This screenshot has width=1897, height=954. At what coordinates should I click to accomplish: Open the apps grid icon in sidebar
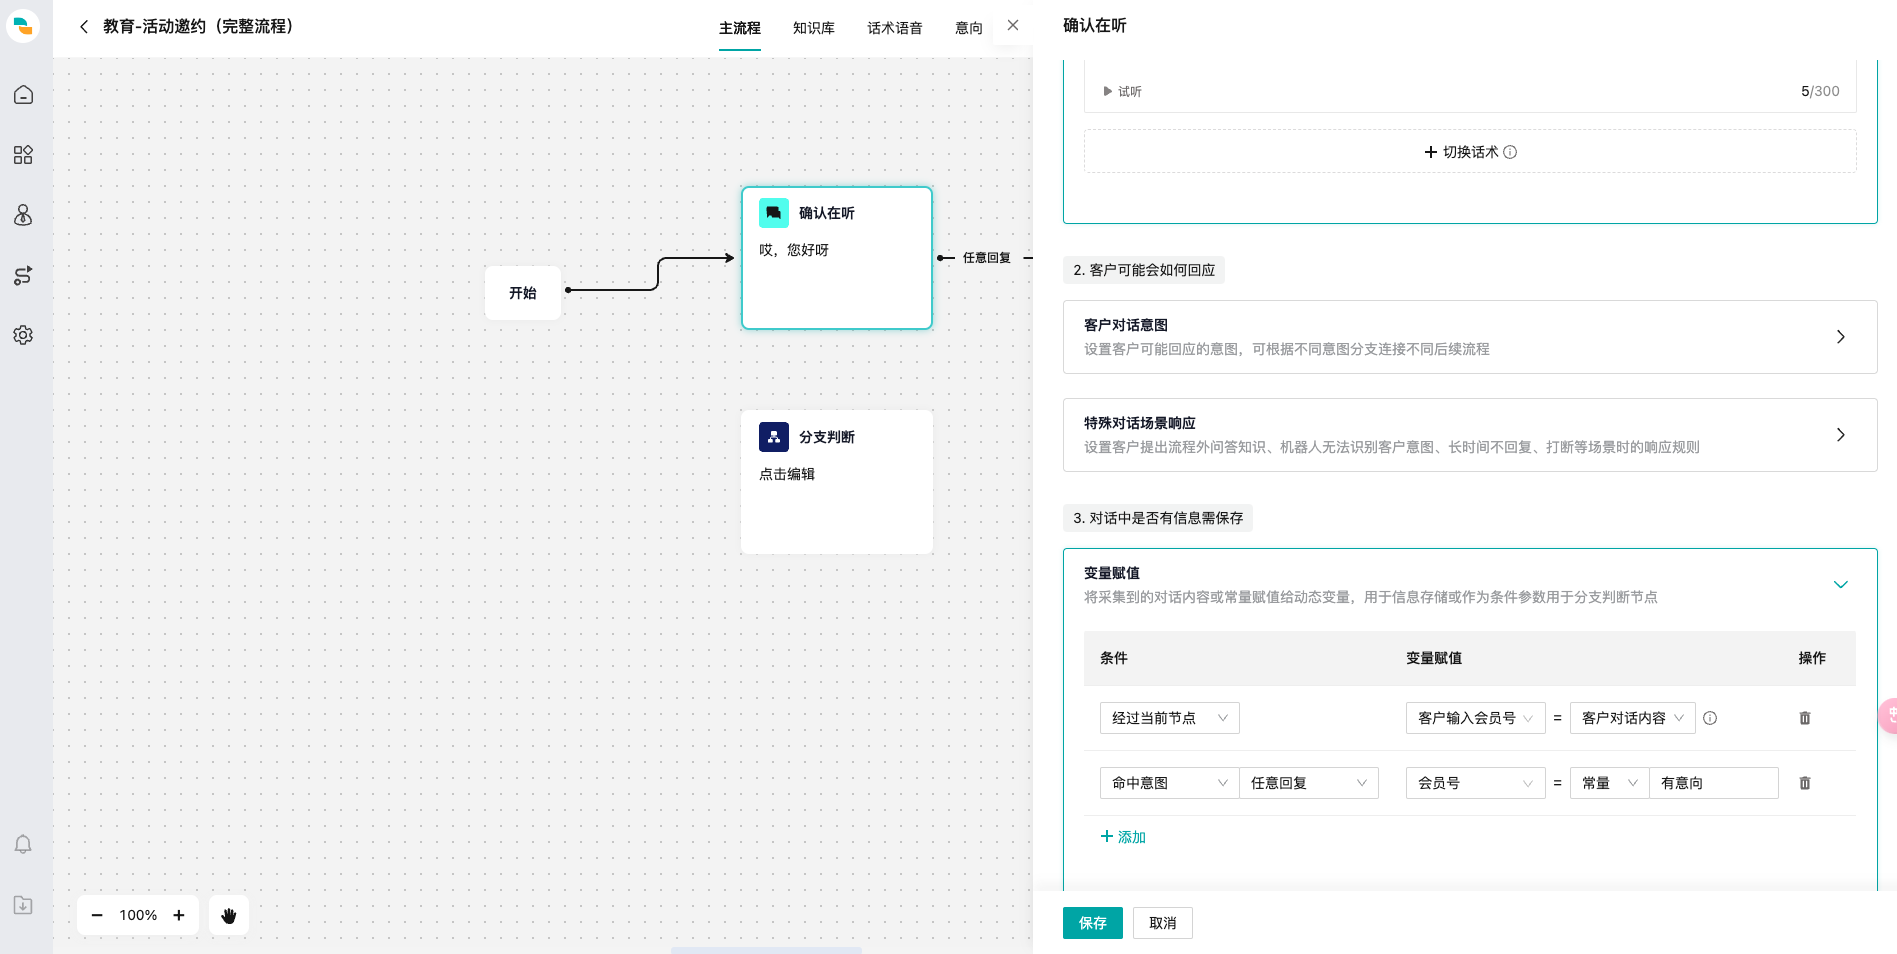[23, 155]
